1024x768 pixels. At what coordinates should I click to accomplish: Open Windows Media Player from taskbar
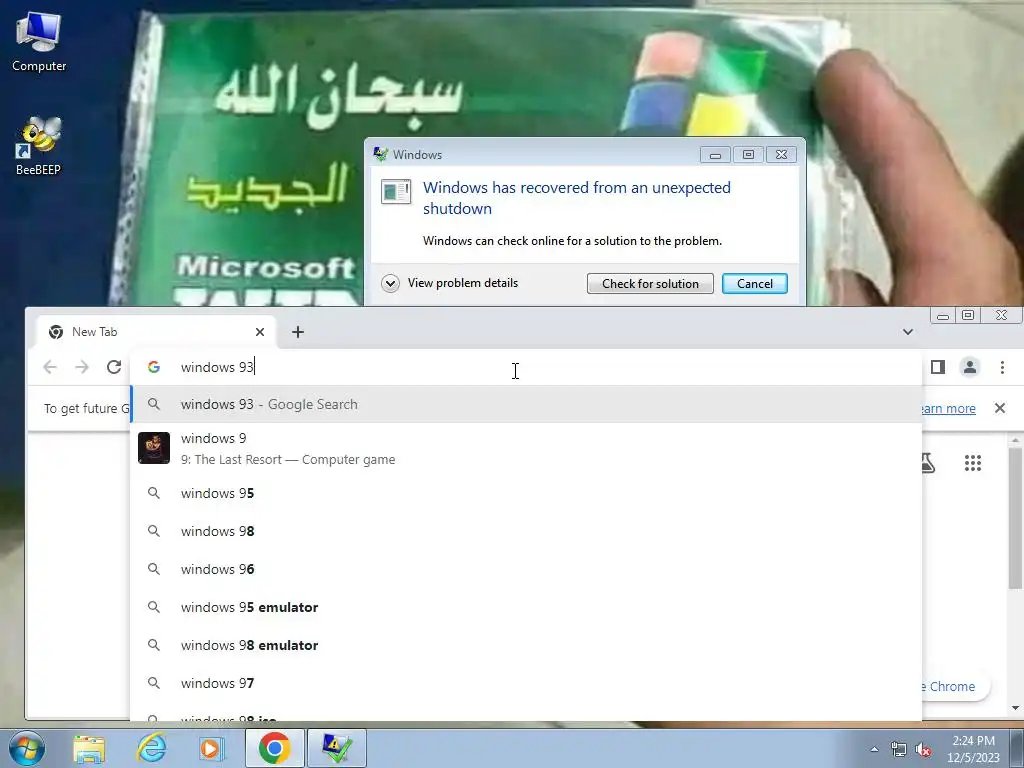(x=211, y=748)
